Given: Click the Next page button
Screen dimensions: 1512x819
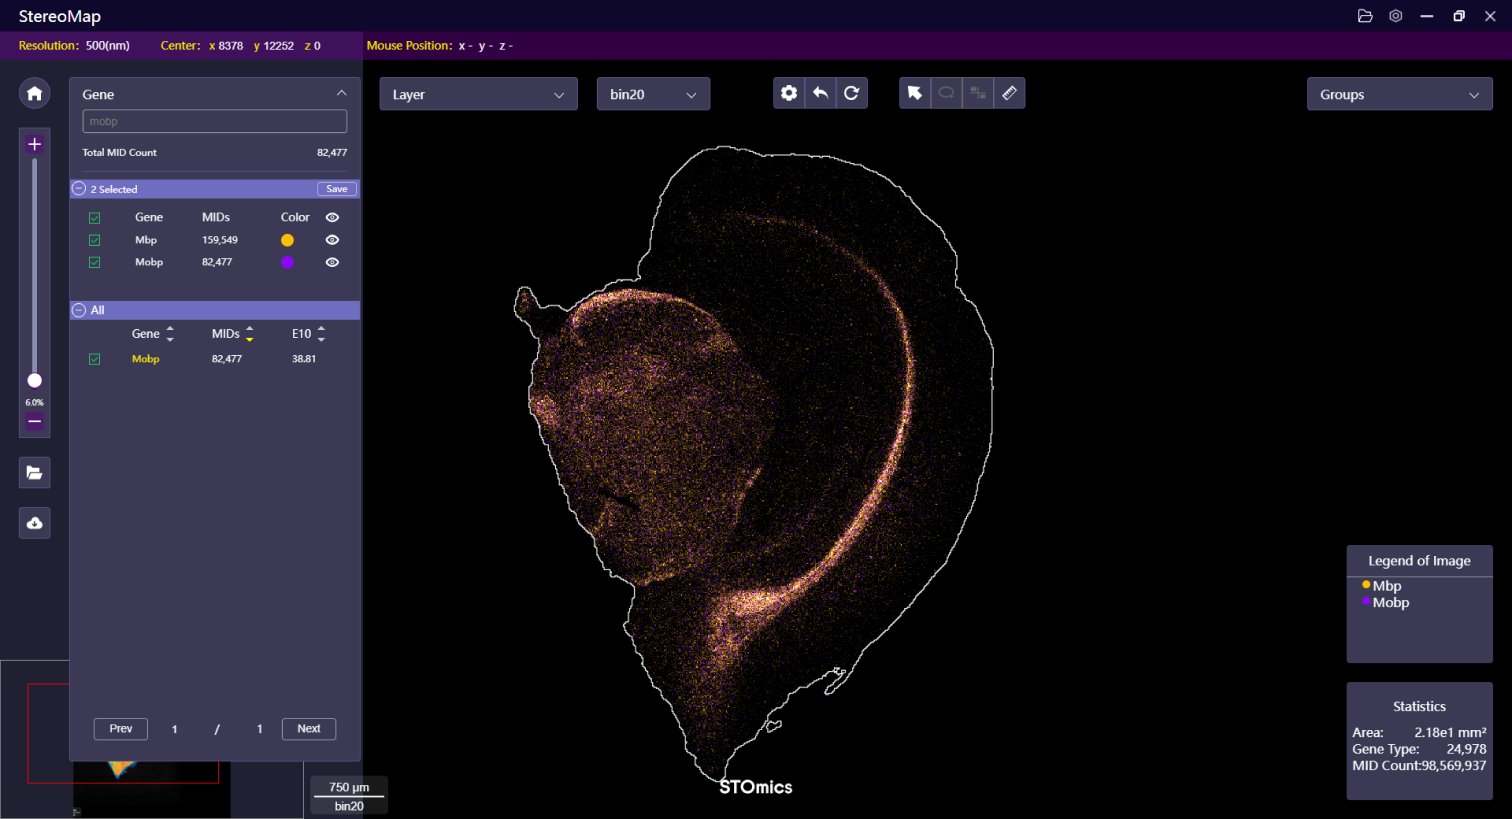Looking at the screenshot, I should coord(308,729).
